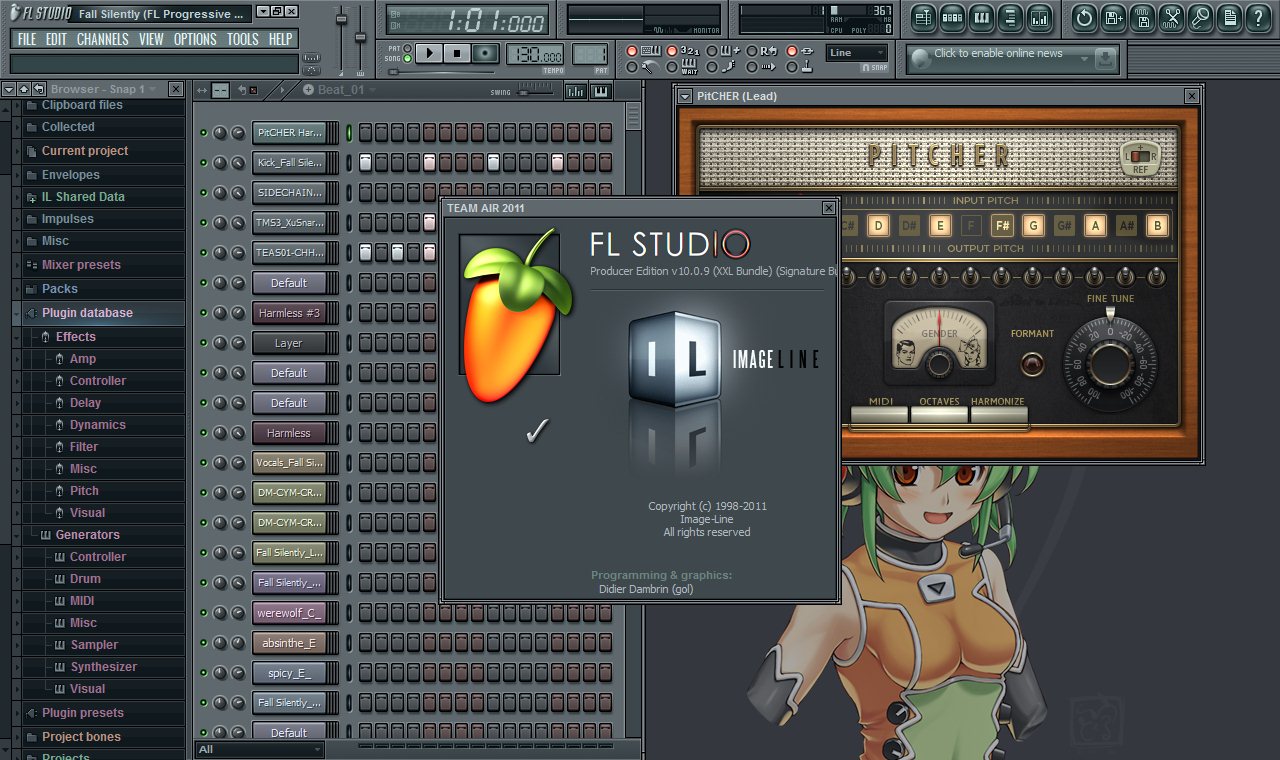Mute the Layer channel LED
The image size is (1280, 760).
point(204,343)
